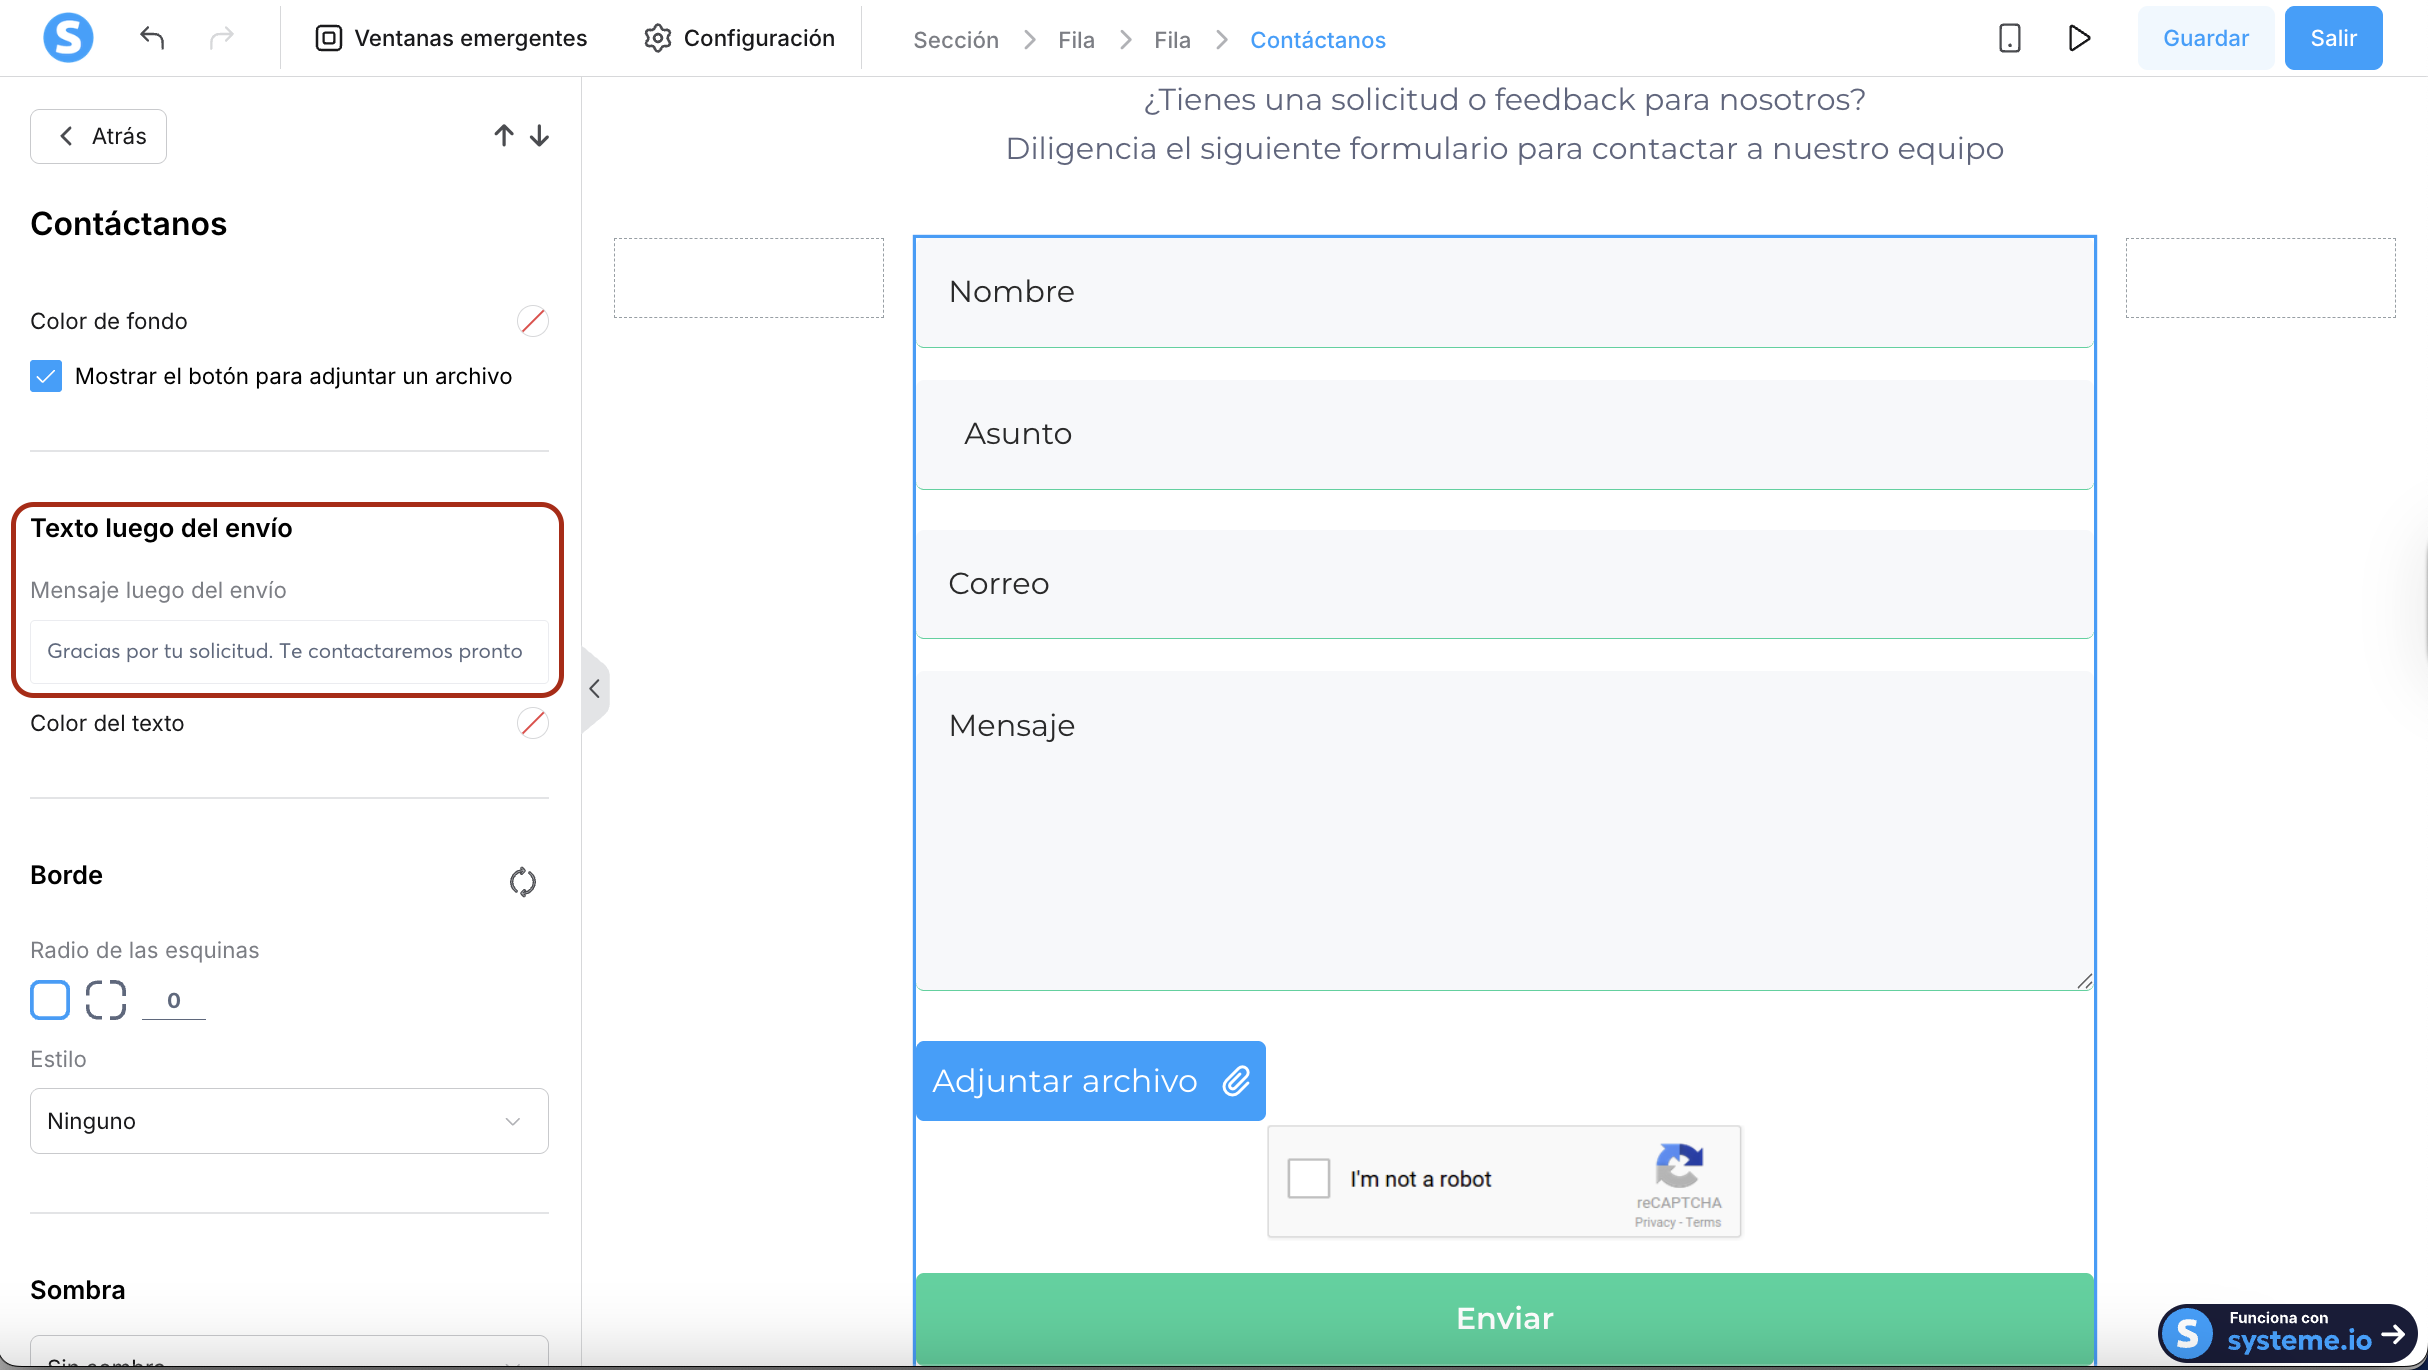Click the Borde sync/link icon
Viewport: 2428px width, 1370px height.
(x=522, y=881)
